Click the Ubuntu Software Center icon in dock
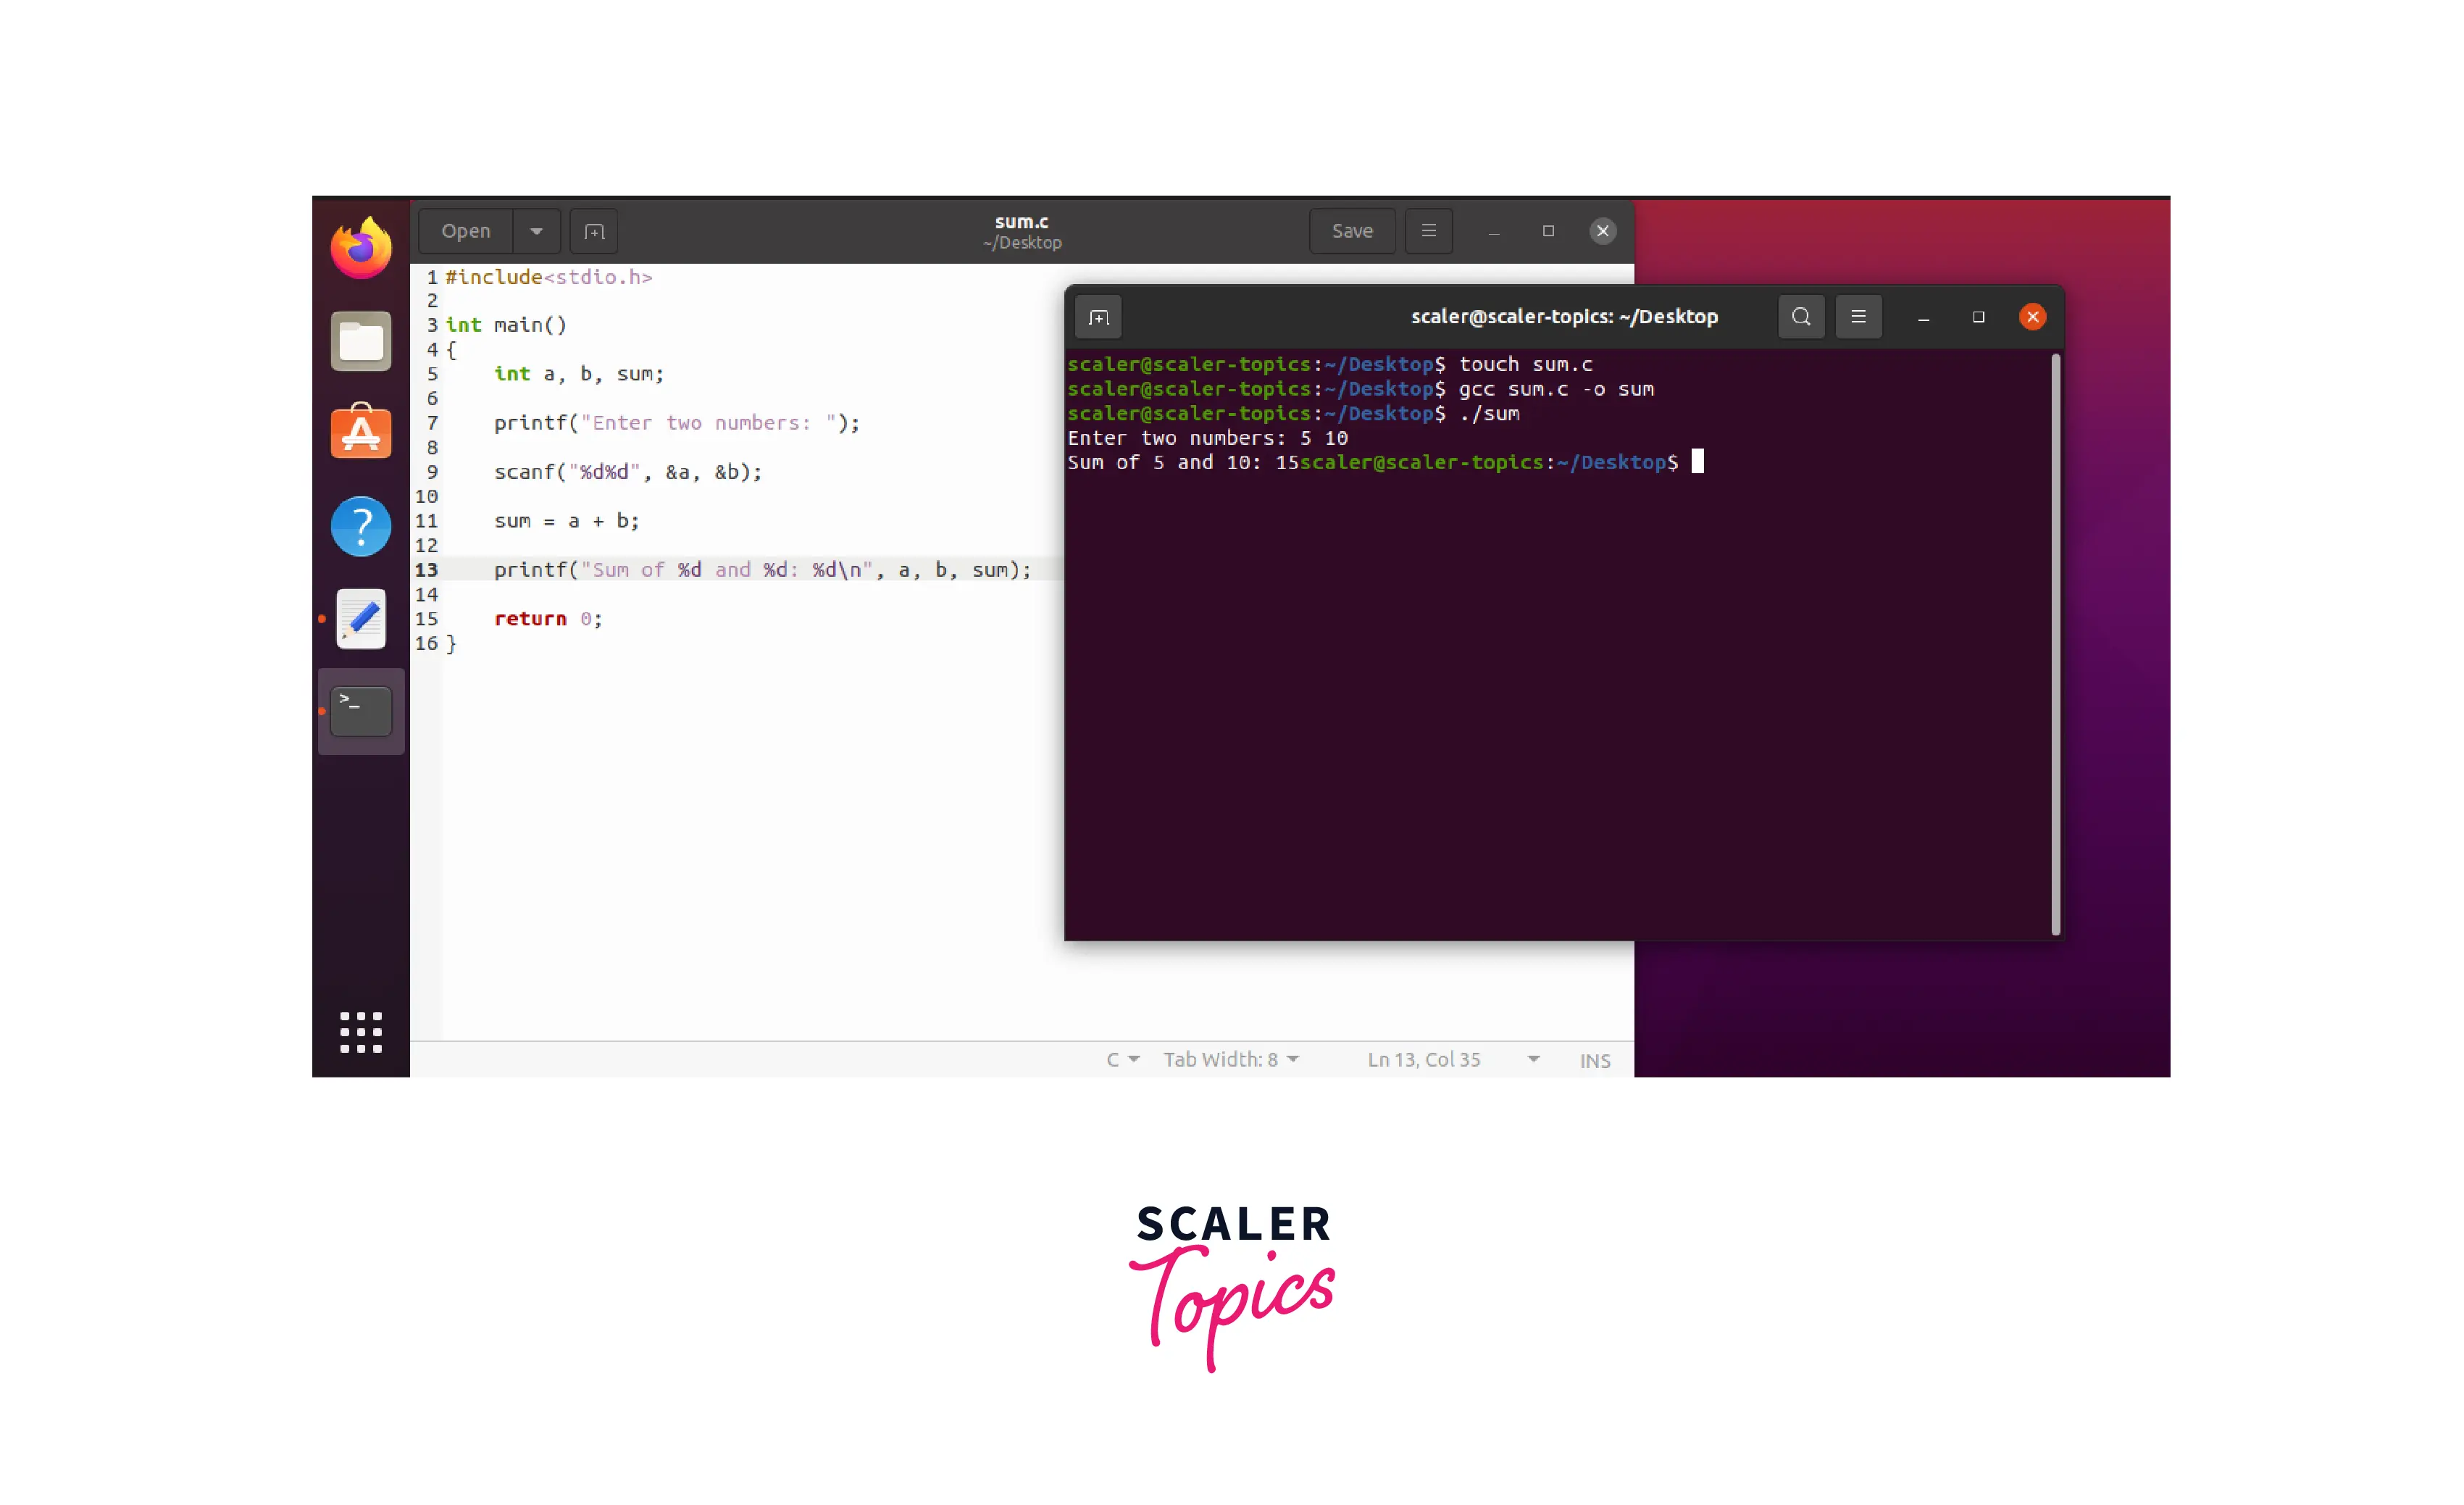The image size is (2464, 1505). (x=359, y=430)
